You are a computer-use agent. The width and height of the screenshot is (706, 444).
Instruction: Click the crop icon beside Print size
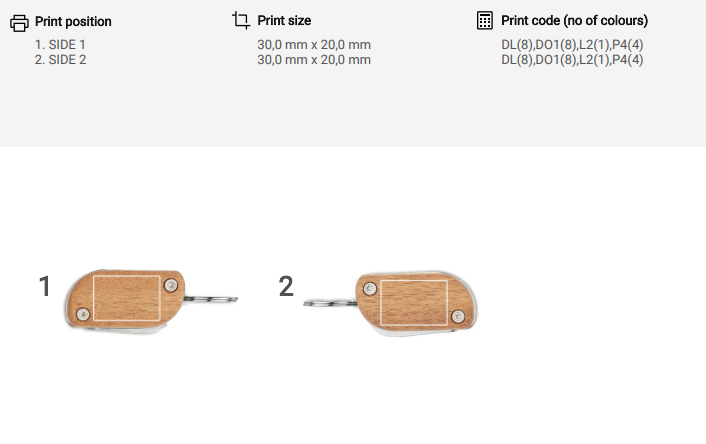click(240, 20)
